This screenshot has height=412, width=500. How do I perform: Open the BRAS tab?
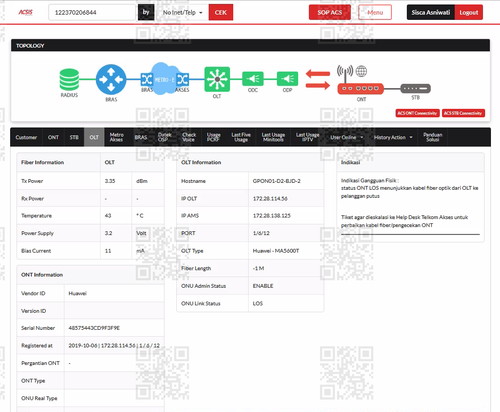tap(141, 137)
